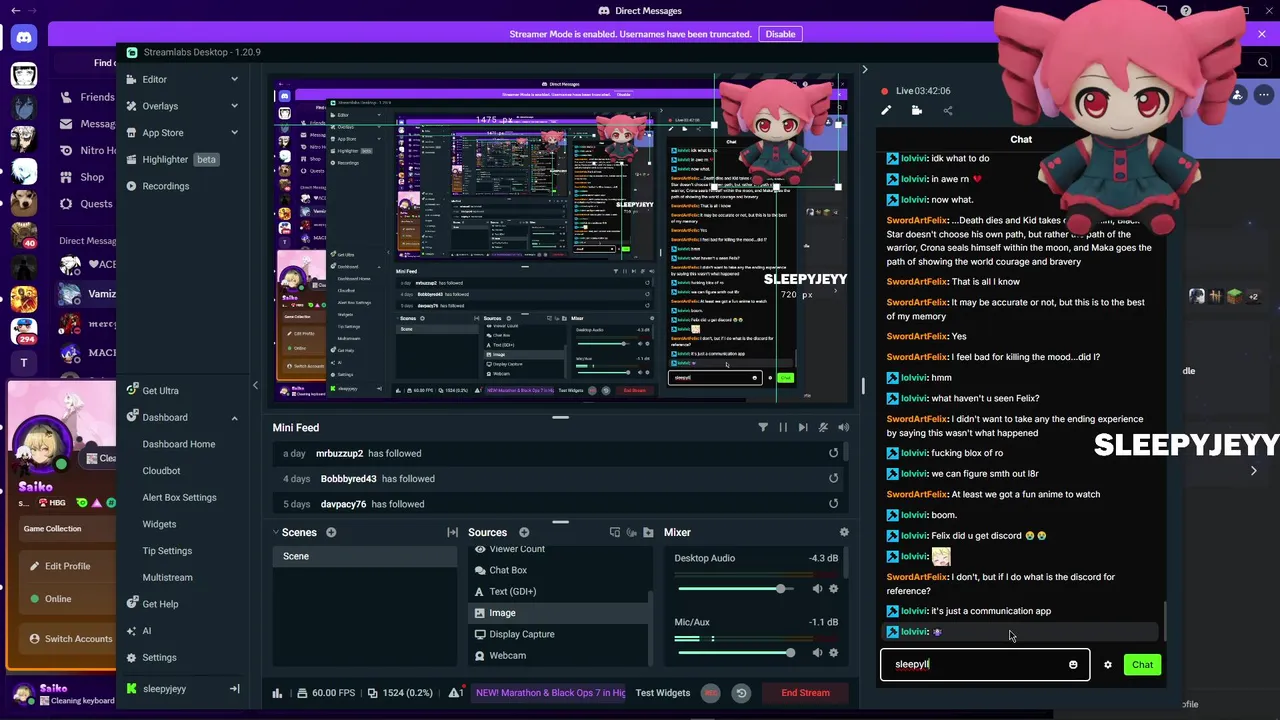Click the Test Widgets button
1280x720 pixels.
(x=663, y=693)
